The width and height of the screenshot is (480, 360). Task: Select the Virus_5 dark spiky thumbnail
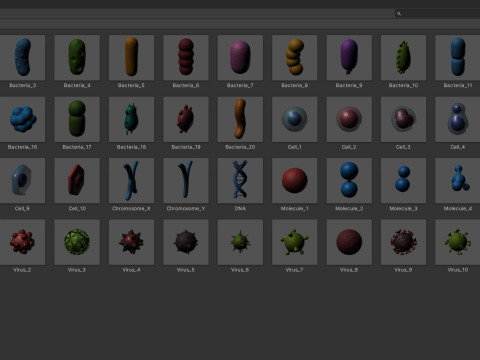186,242
